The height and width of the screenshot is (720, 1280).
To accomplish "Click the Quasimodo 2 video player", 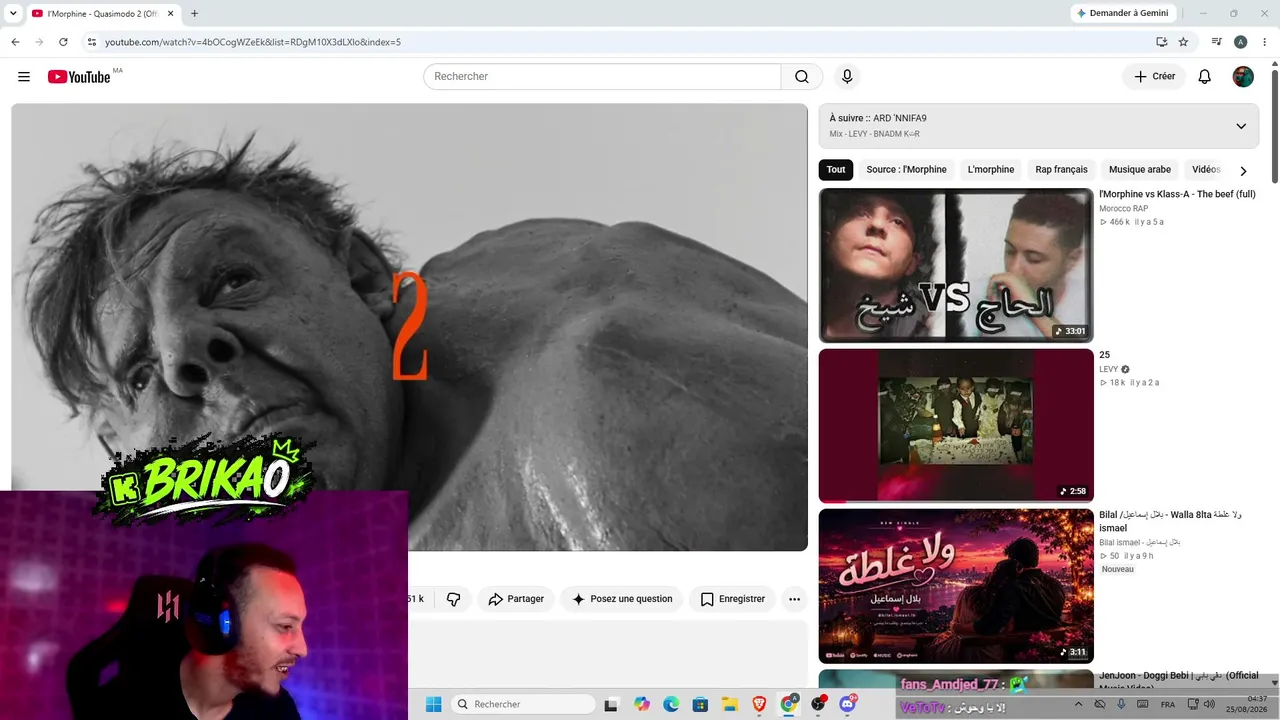I will (x=409, y=327).
